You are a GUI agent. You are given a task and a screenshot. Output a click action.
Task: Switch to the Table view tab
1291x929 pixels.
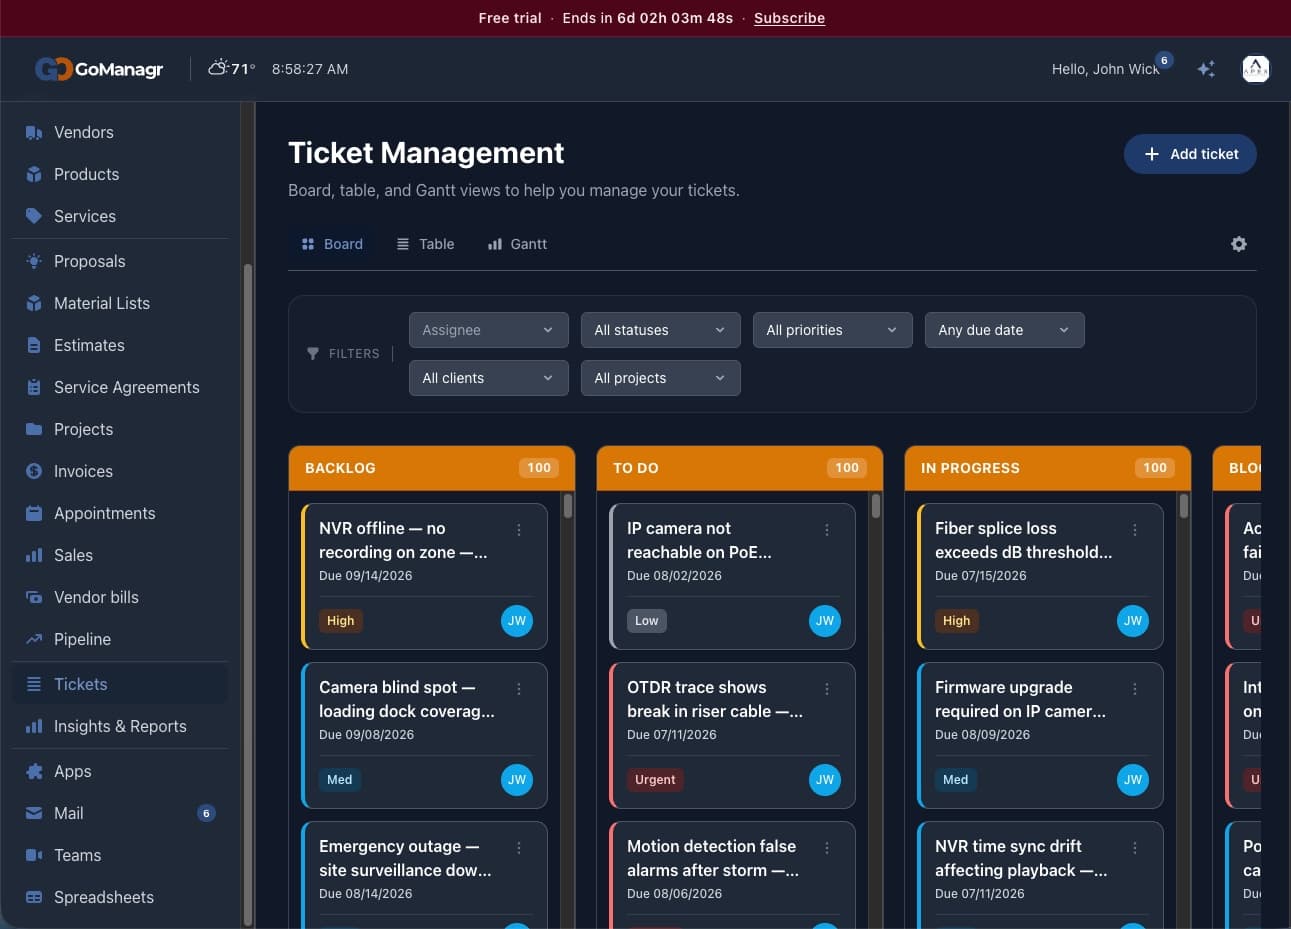425,244
